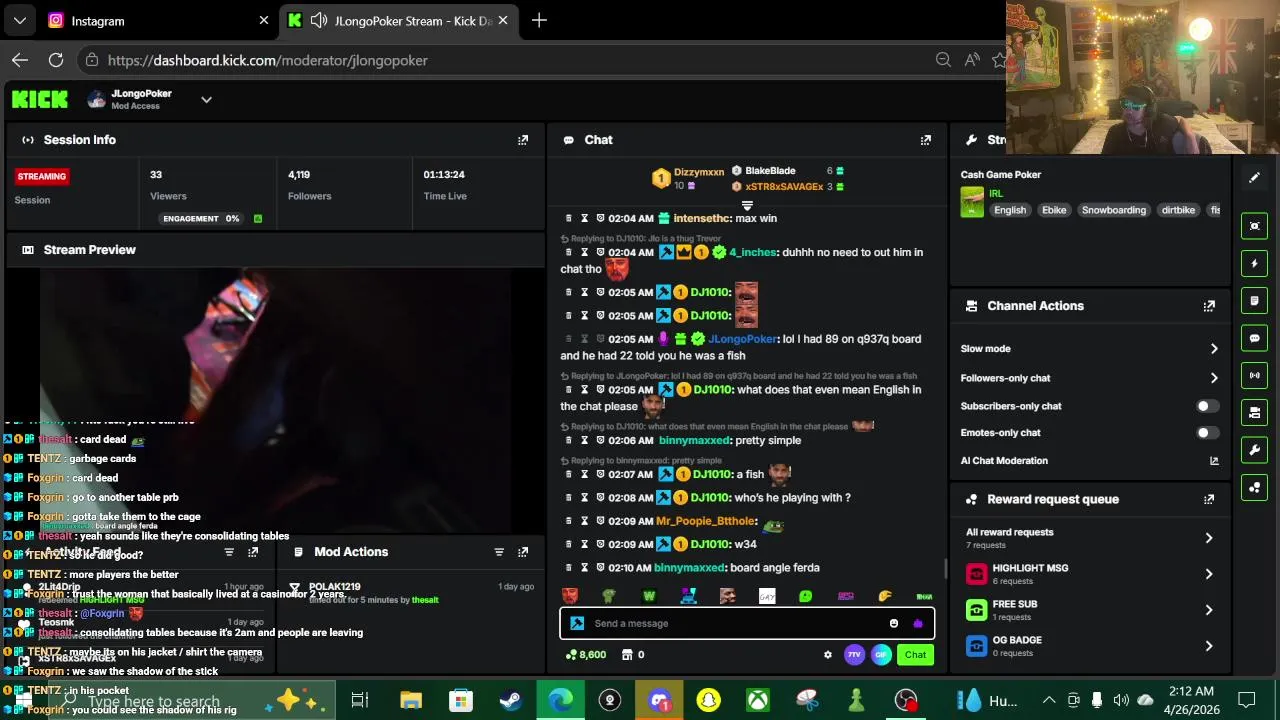The width and height of the screenshot is (1280, 720).
Task: Open File Explorer from the taskbar
Action: pyautogui.click(x=411, y=700)
